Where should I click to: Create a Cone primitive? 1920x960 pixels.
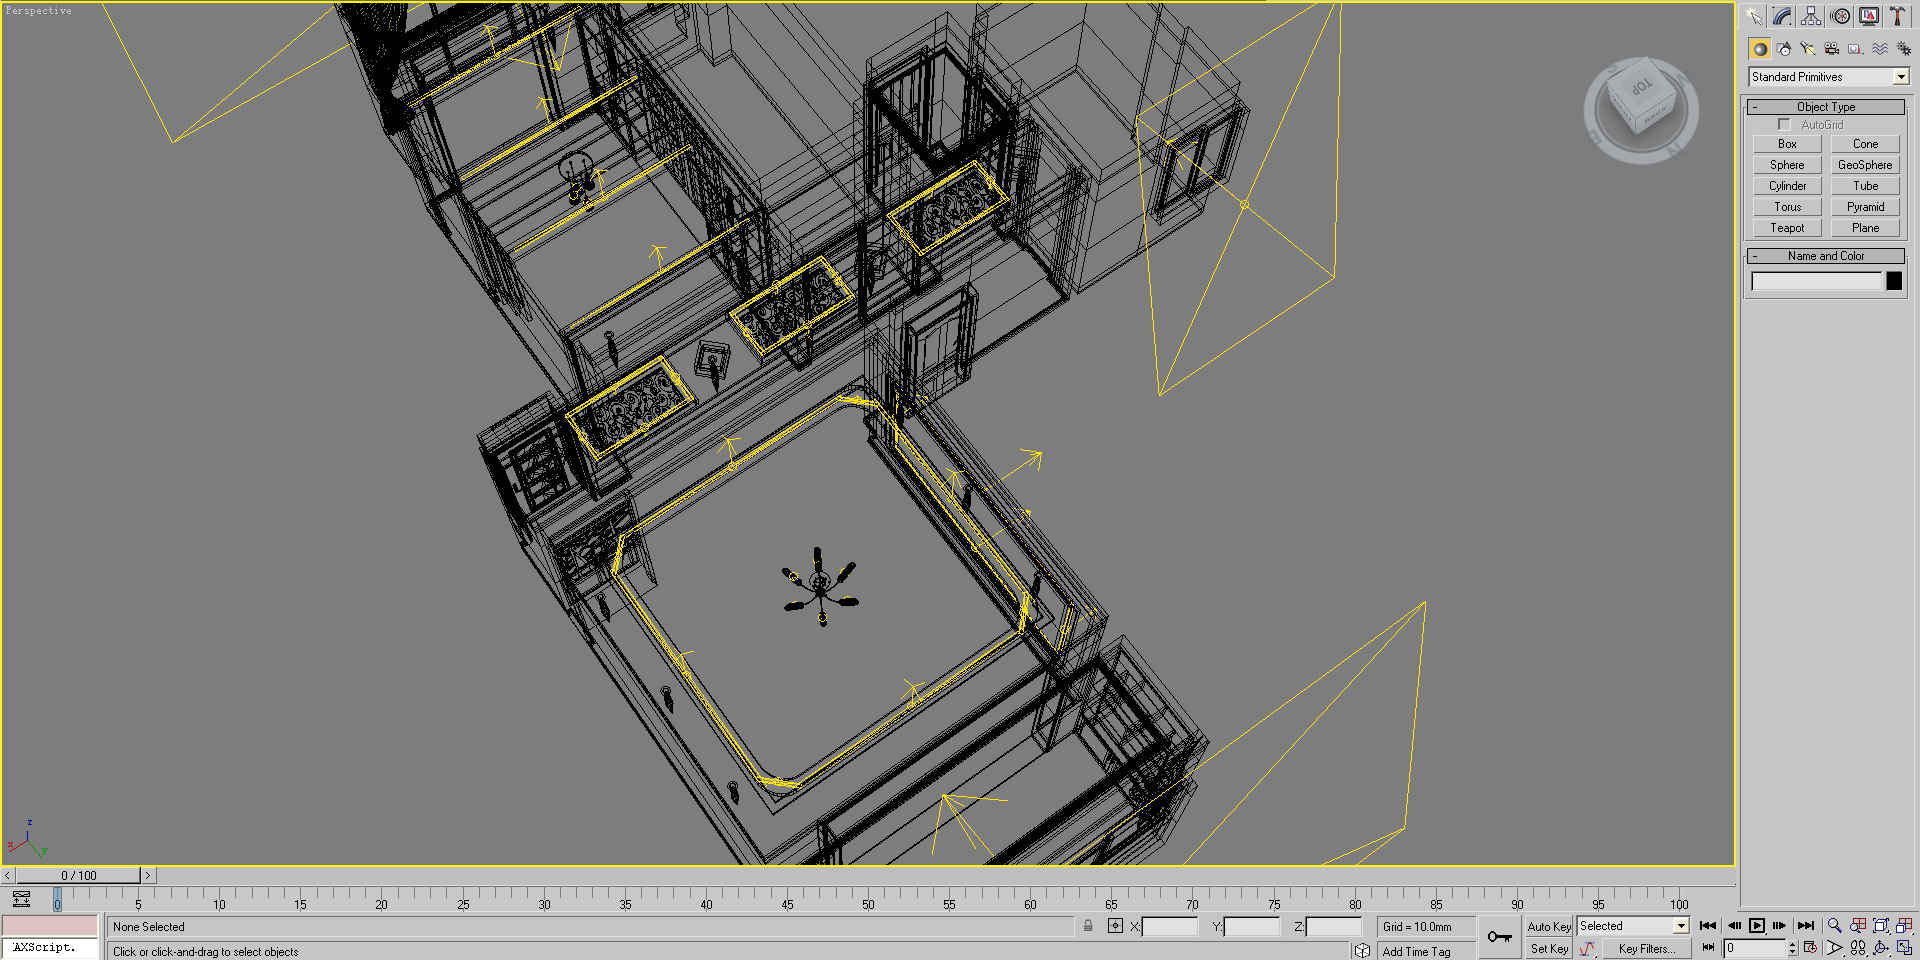1865,144
